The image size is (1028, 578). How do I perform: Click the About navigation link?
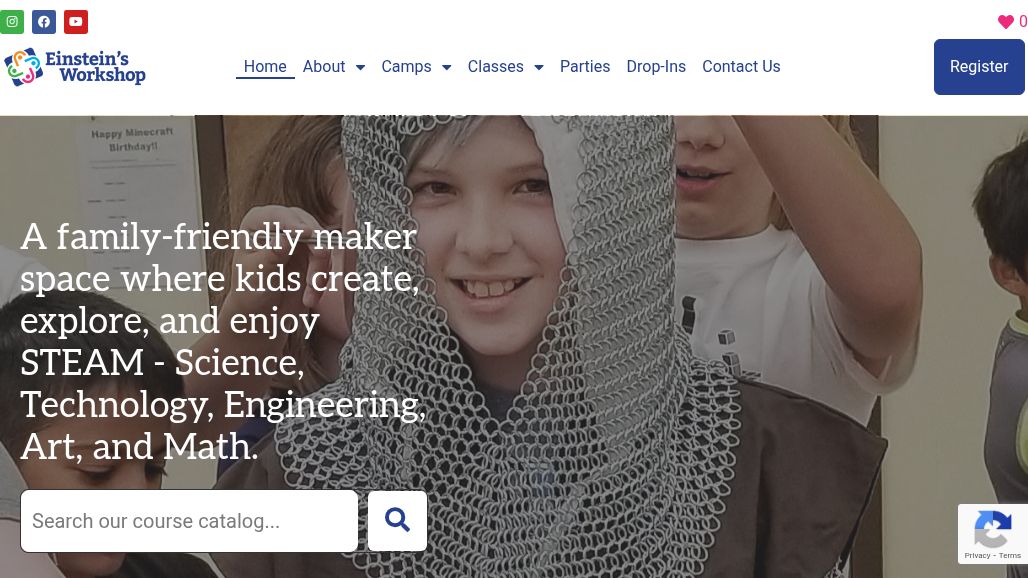(x=324, y=66)
